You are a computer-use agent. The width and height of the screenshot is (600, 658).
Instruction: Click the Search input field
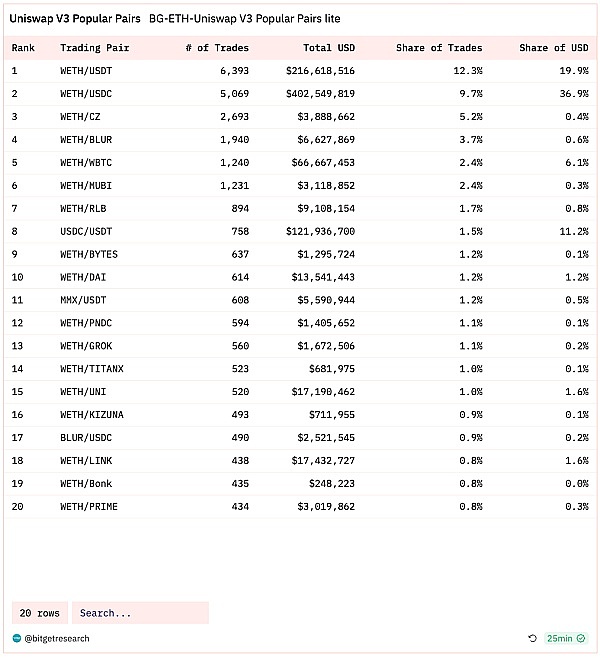pos(140,613)
